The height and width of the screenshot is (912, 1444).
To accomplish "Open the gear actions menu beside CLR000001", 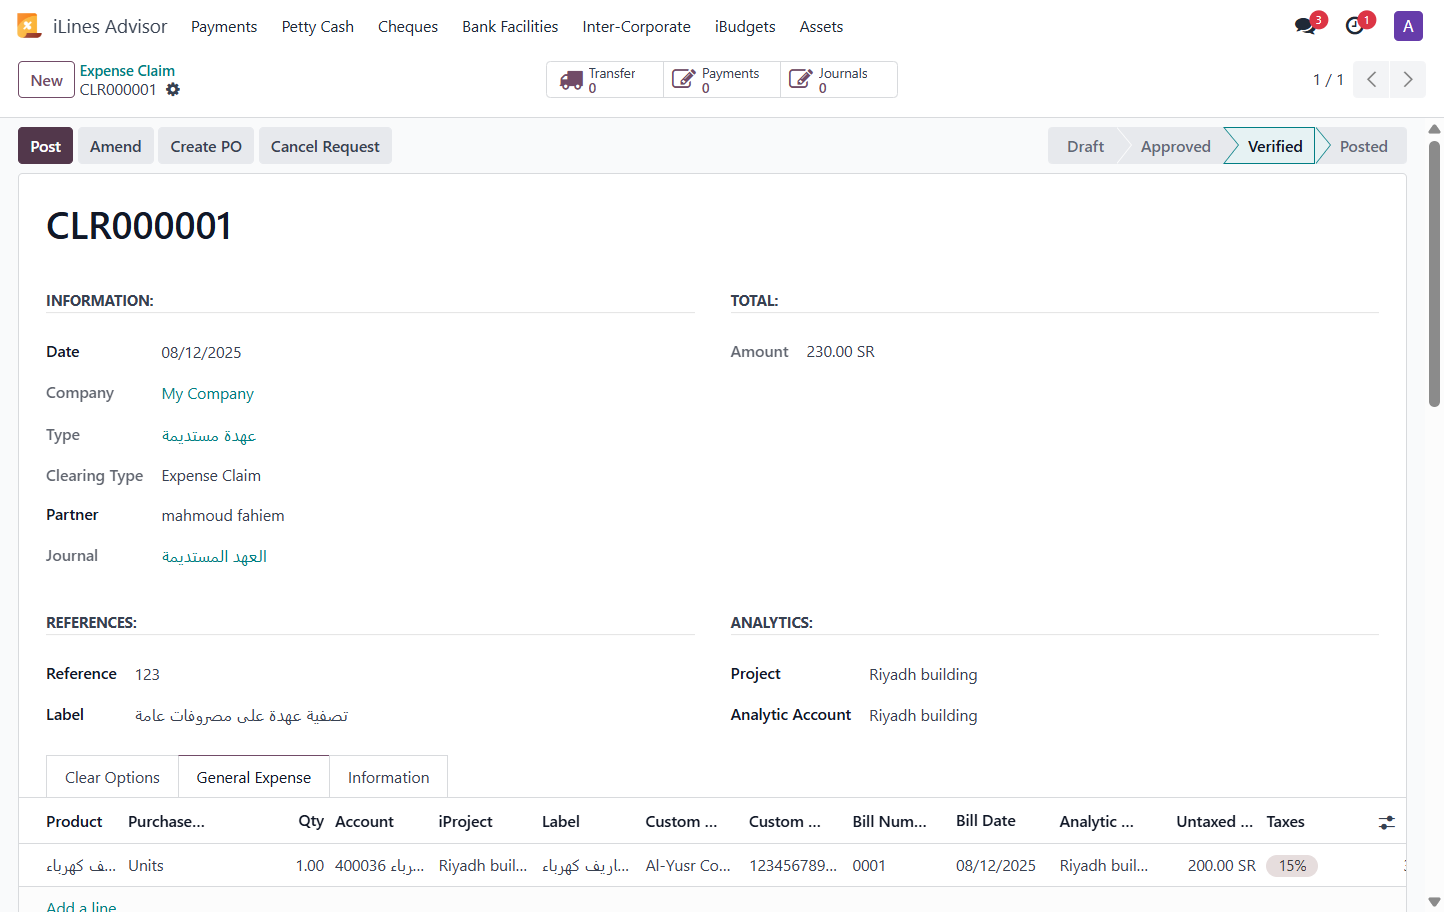I will tap(173, 89).
